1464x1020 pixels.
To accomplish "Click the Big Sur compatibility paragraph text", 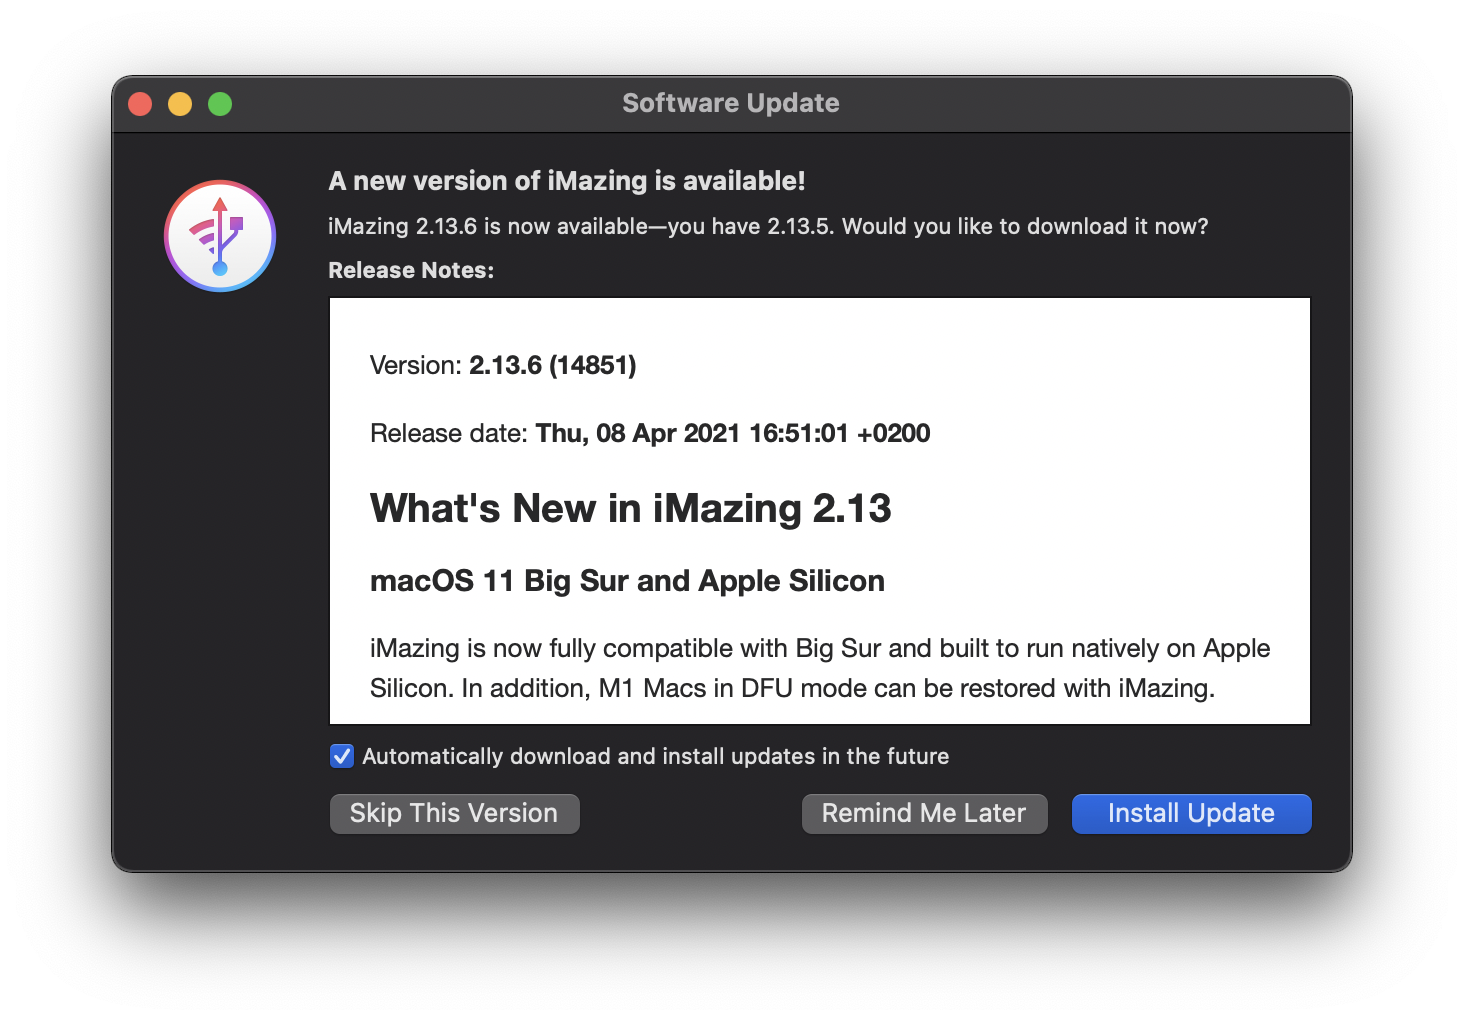I will click(x=819, y=668).
